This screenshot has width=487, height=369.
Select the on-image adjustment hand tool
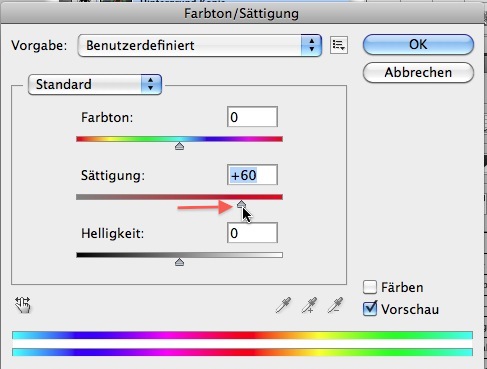pos(23,305)
